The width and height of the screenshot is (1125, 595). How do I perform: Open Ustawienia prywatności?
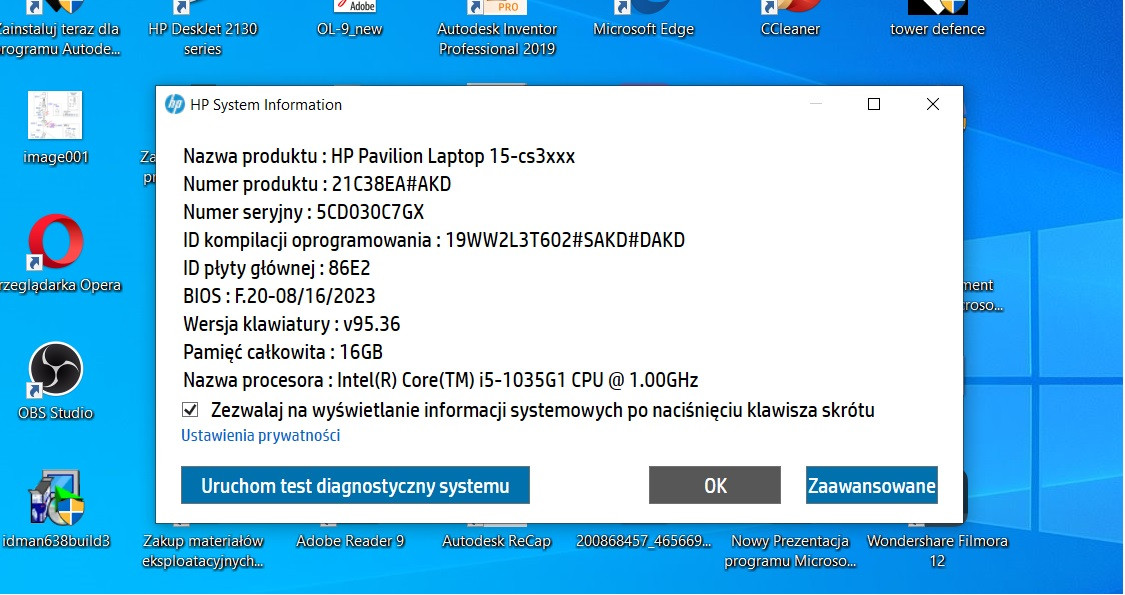260,435
